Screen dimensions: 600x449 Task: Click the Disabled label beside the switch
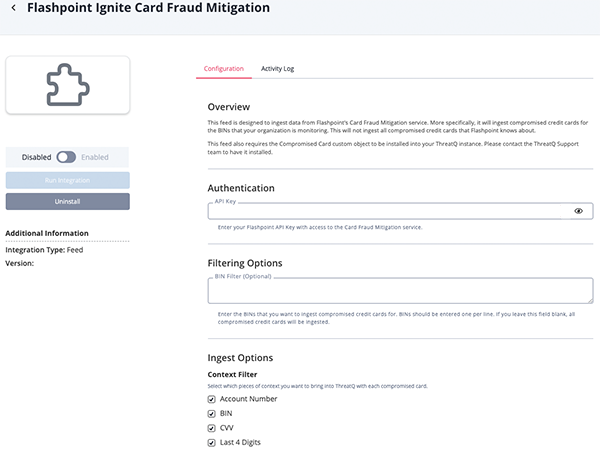(x=36, y=157)
